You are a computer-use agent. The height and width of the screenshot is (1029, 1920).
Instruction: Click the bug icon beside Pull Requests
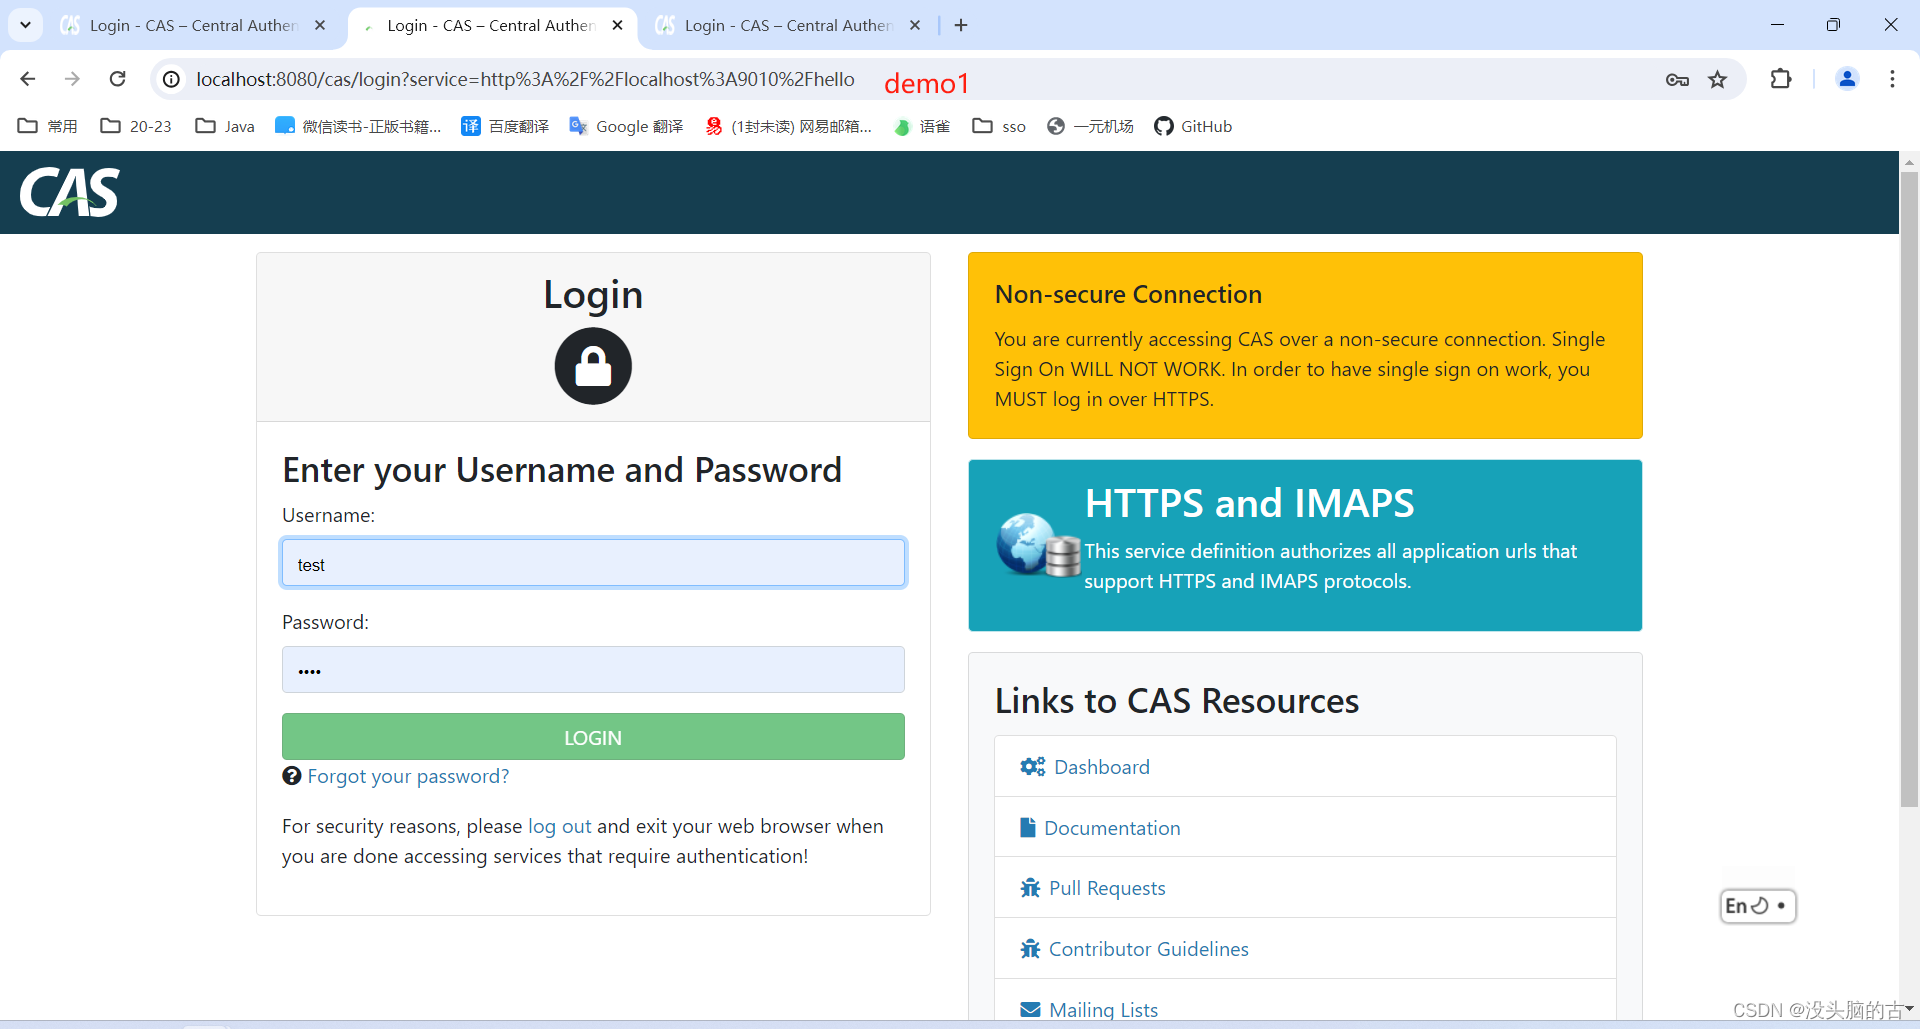click(x=1030, y=888)
